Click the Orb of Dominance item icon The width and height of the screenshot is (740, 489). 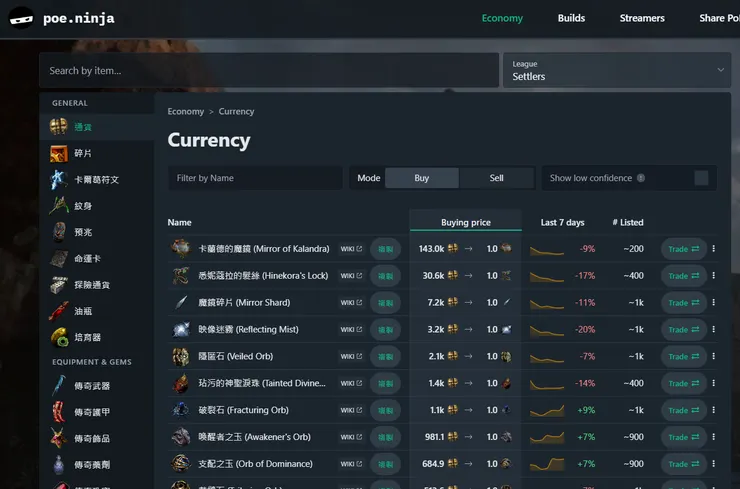pos(181,464)
